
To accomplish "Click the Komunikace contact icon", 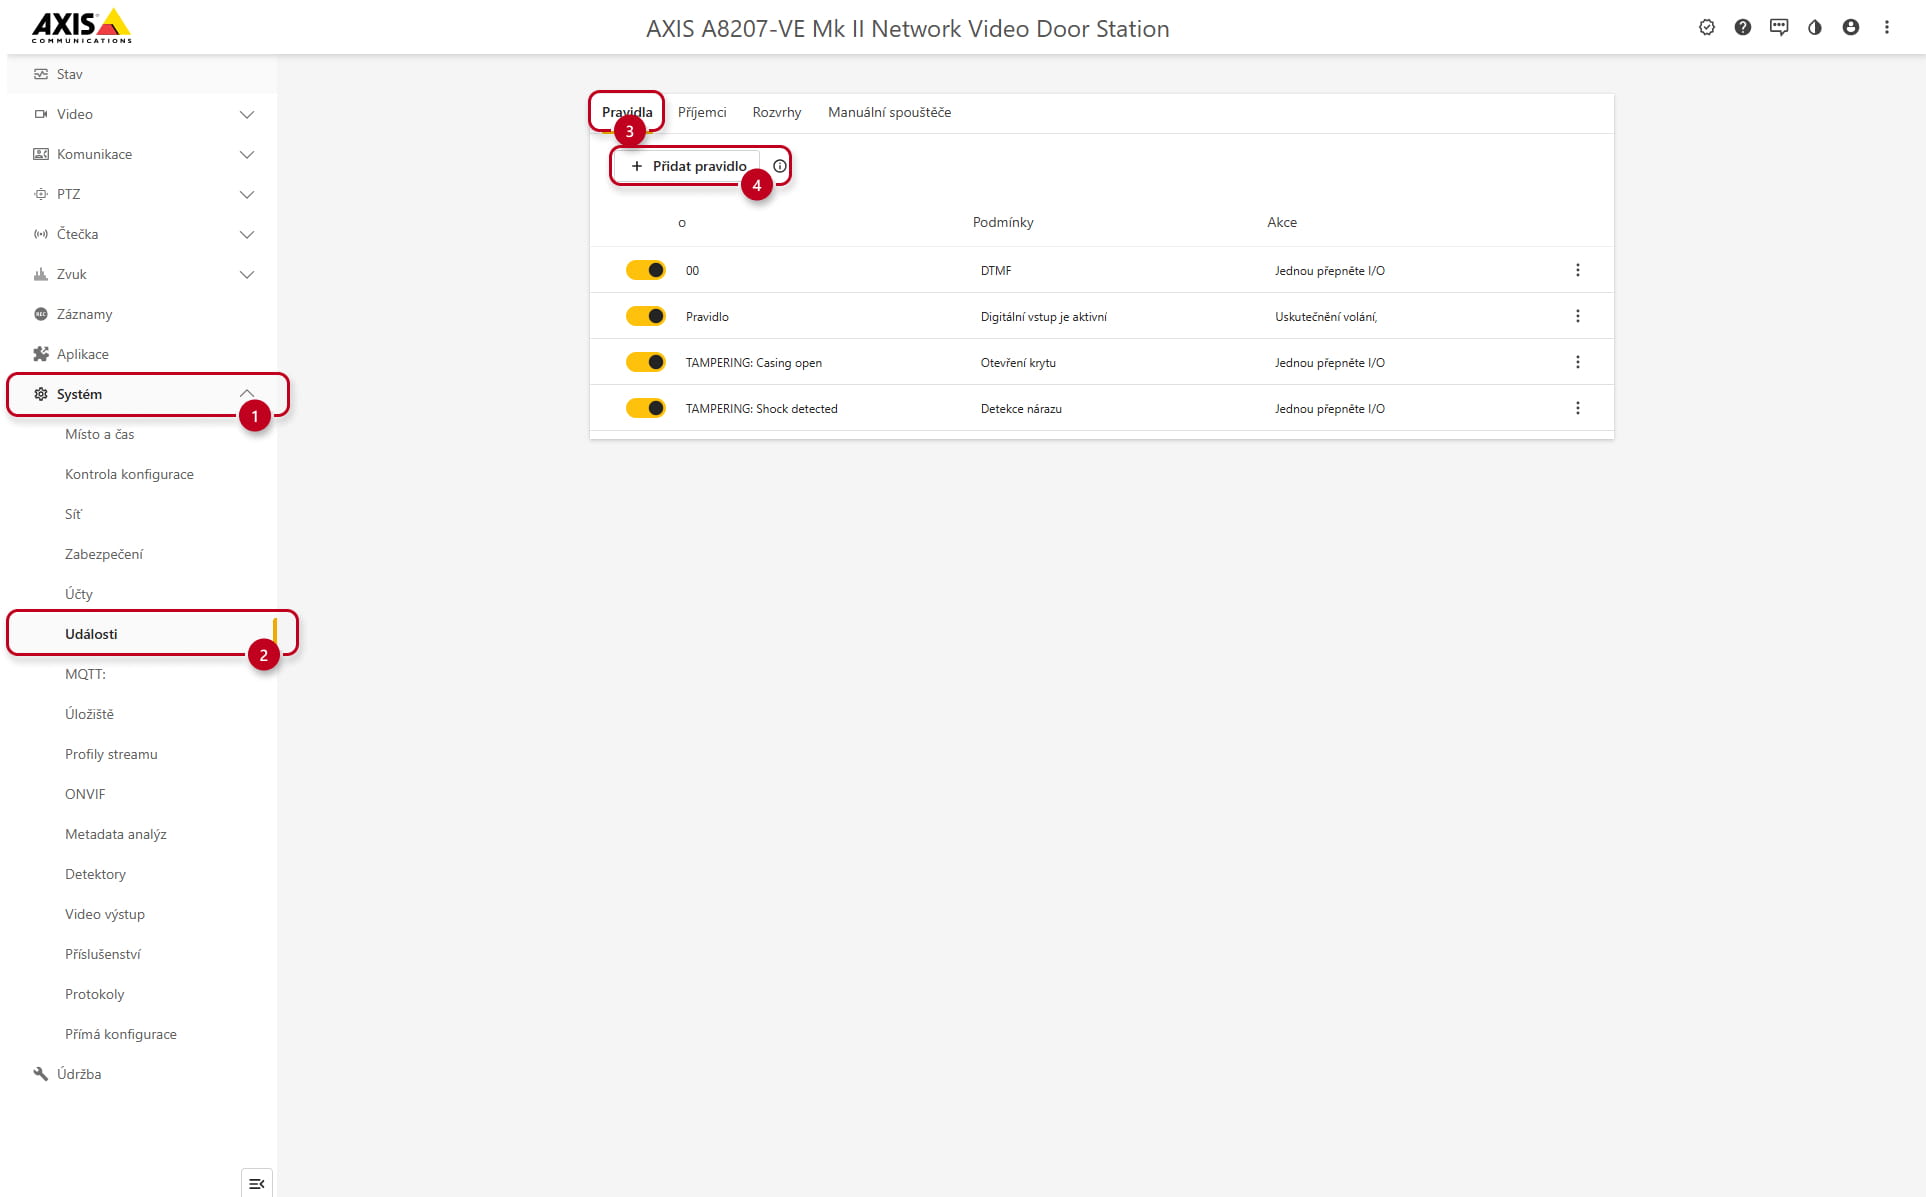I will click(41, 154).
